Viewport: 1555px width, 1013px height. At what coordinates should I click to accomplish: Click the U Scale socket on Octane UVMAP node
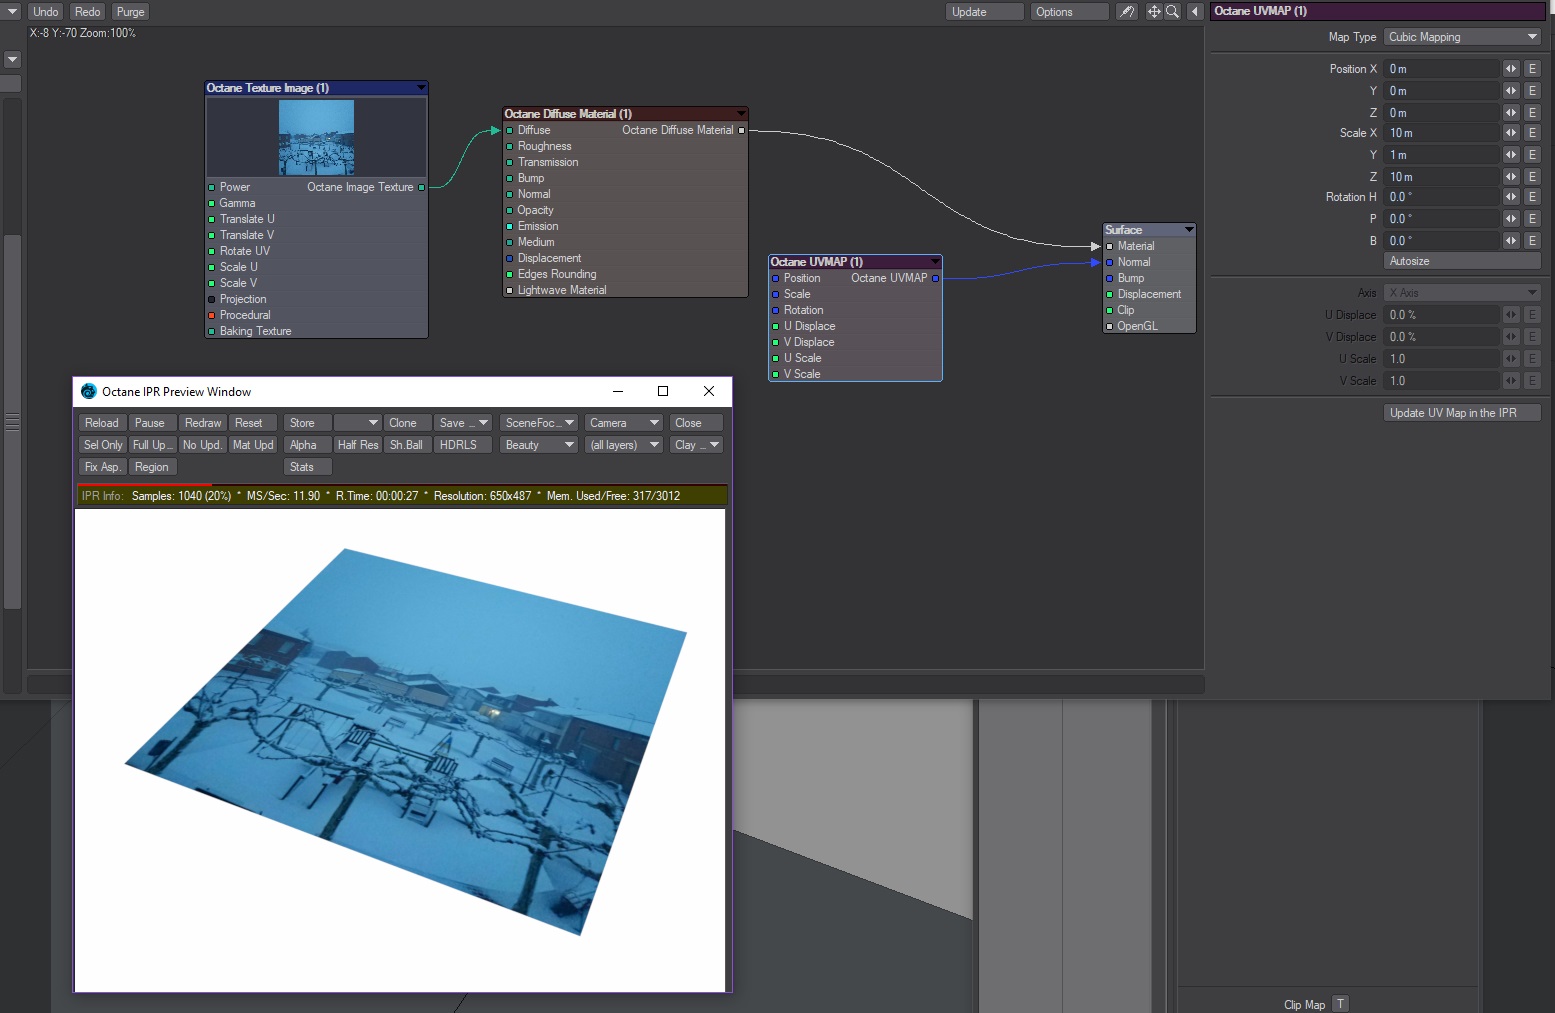775,358
